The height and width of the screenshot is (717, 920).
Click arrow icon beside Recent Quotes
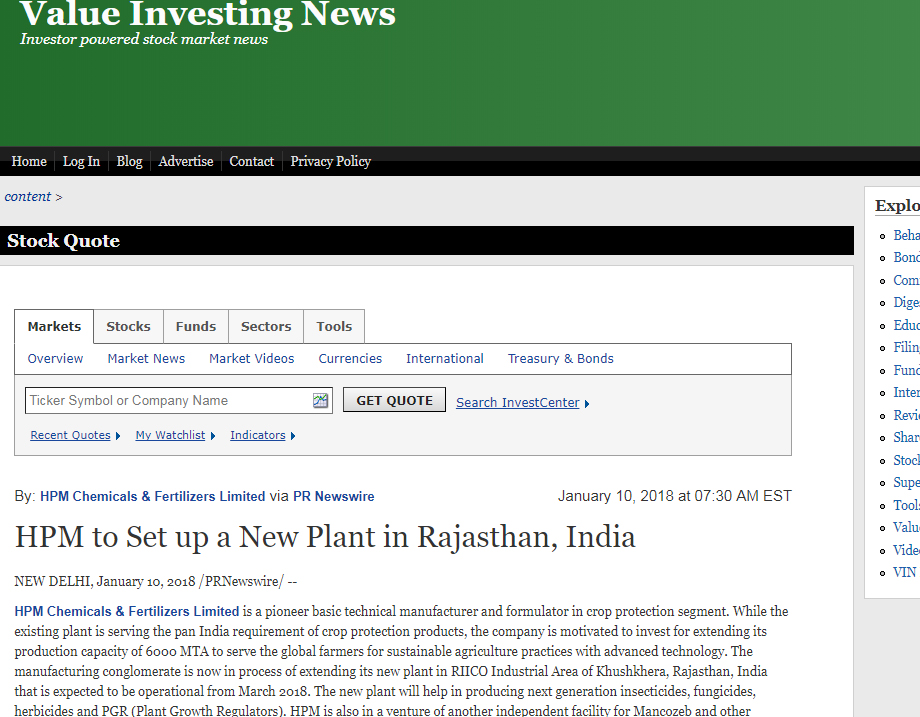(118, 436)
